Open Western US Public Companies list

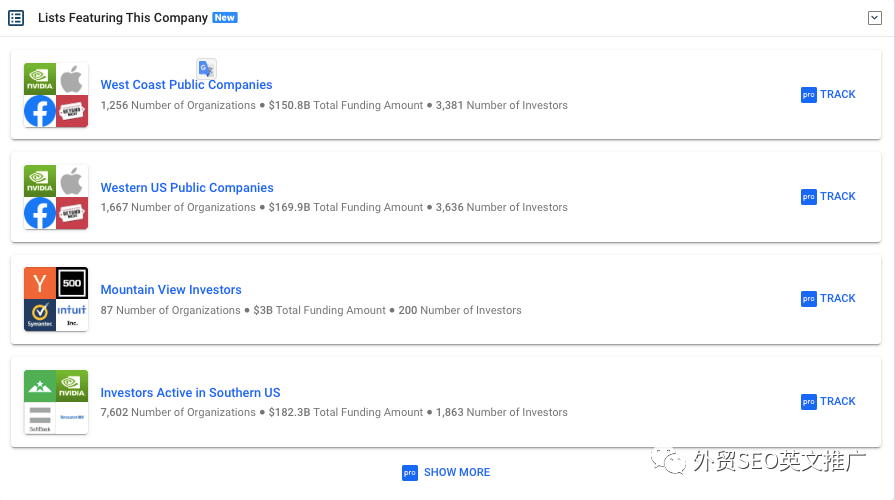[186, 188]
